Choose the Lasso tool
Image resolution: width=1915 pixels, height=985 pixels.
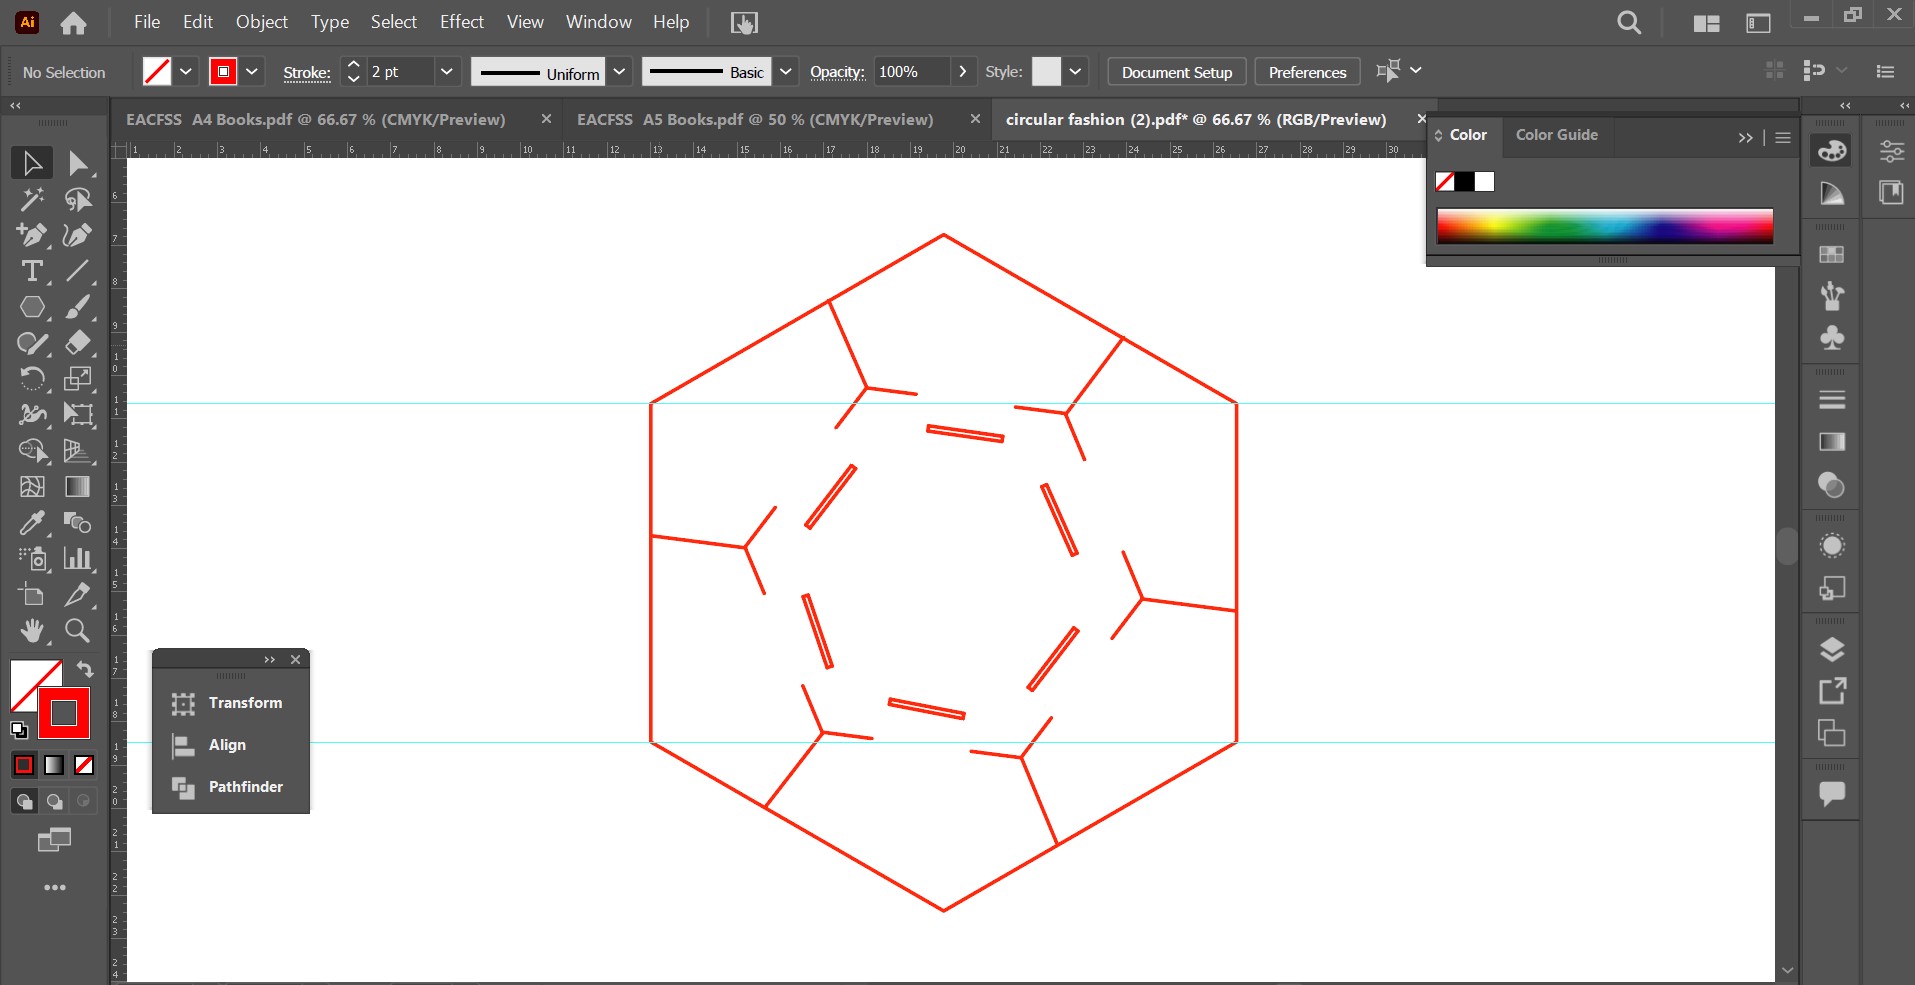click(78, 199)
